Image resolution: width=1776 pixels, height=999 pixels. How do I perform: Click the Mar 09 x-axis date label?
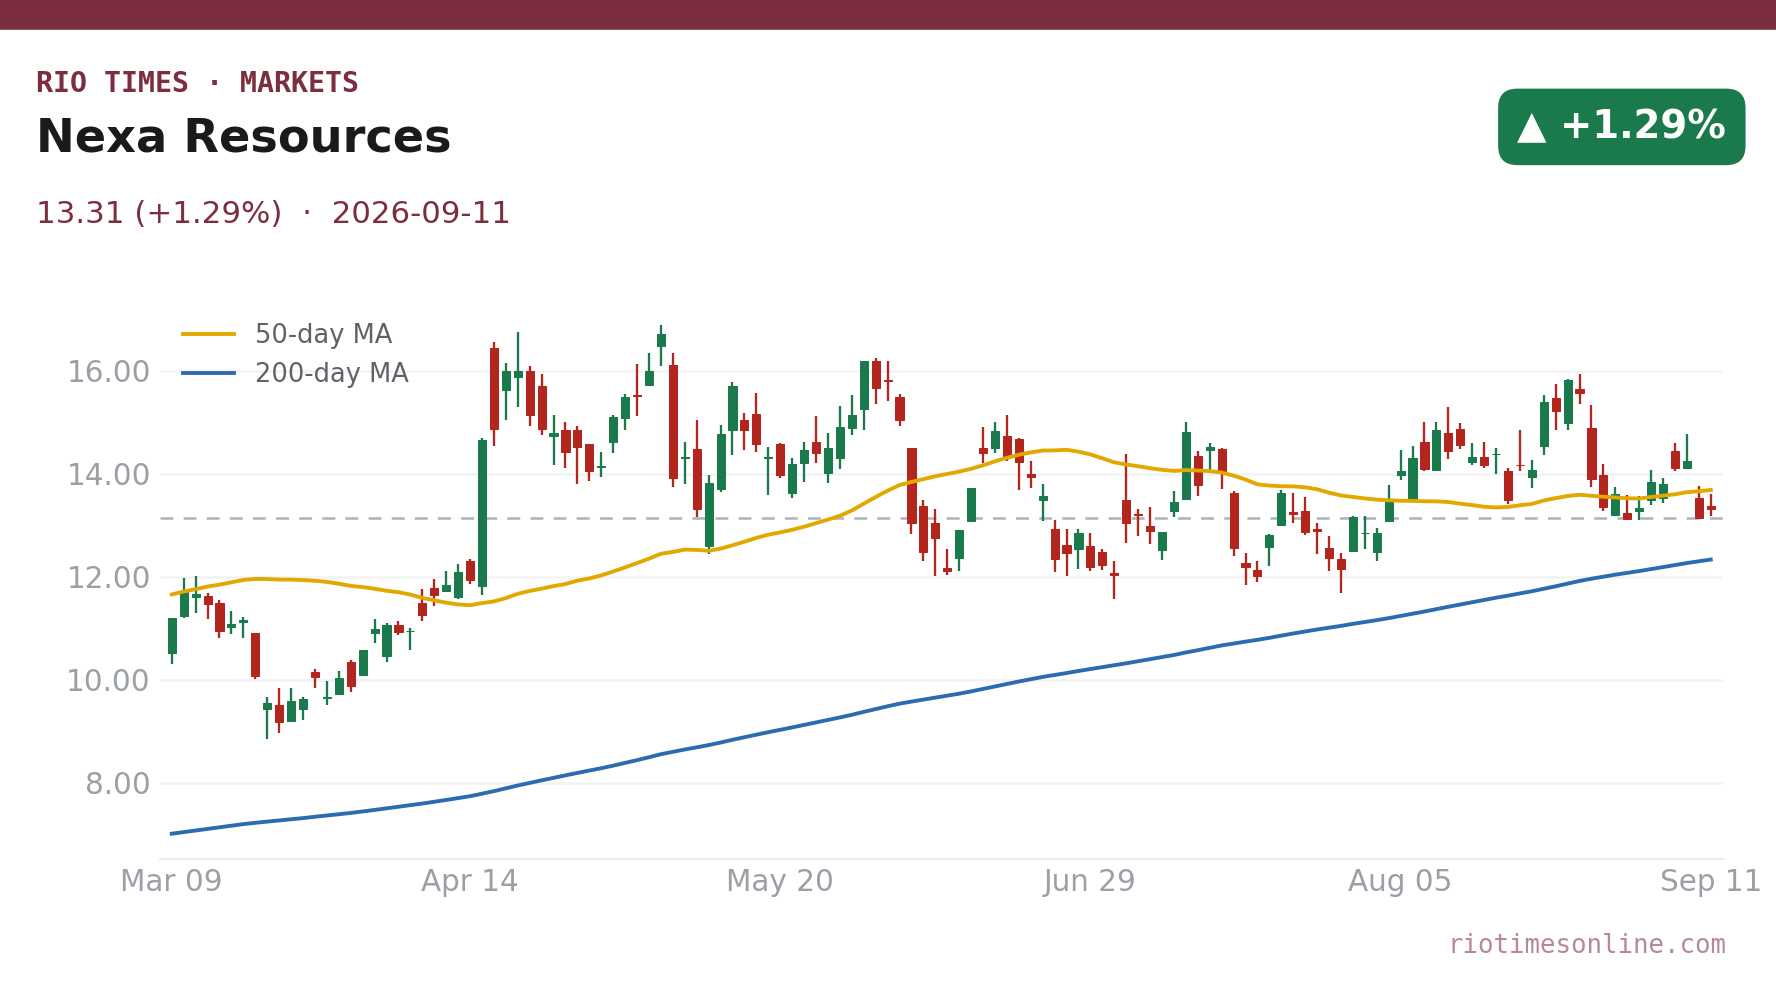(171, 881)
